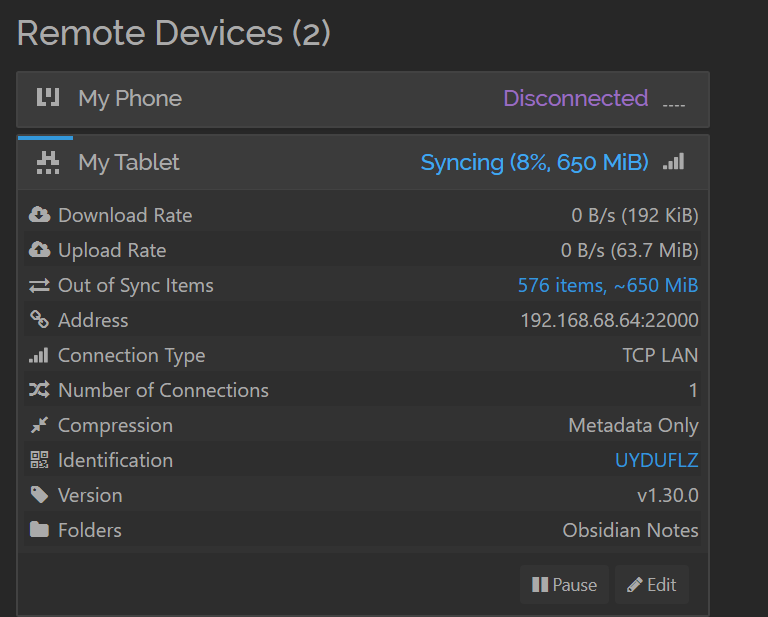Screen dimensions: 768x617
Task: Click the Identification QR code icon
Action: coord(39,460)
